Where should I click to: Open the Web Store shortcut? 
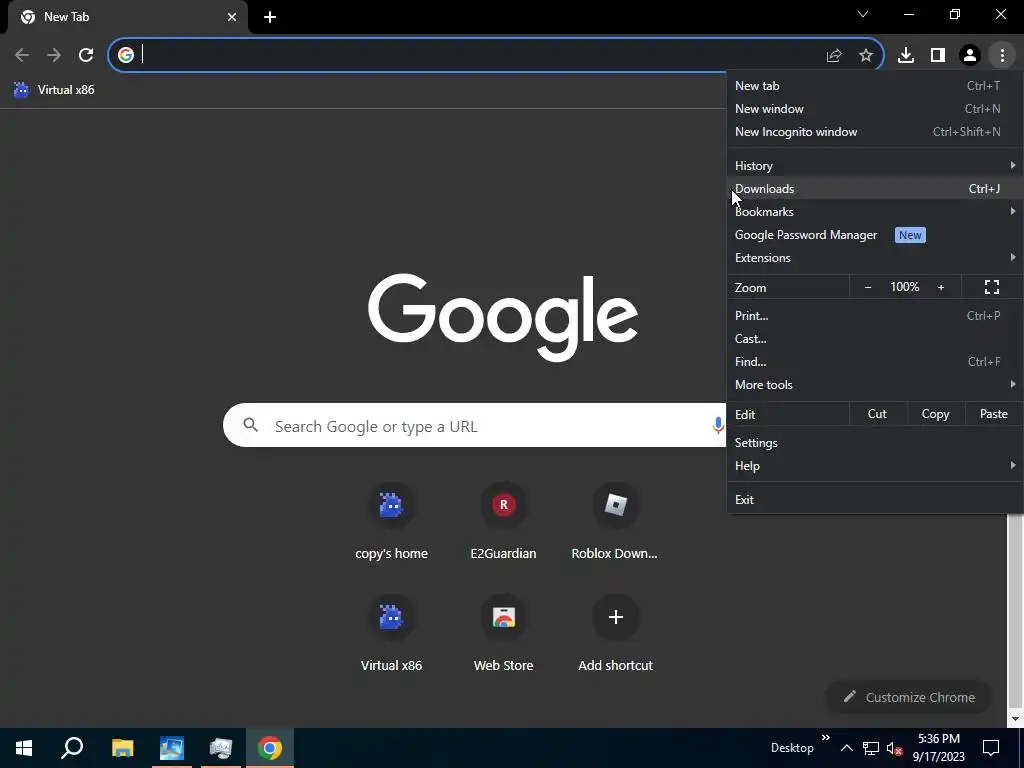point(504,634)
